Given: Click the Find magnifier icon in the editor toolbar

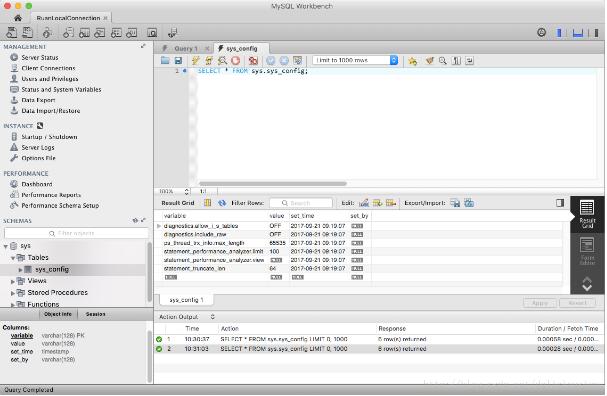Looking at the screenshot, I should pyautogui.click(x=443, y=60).
